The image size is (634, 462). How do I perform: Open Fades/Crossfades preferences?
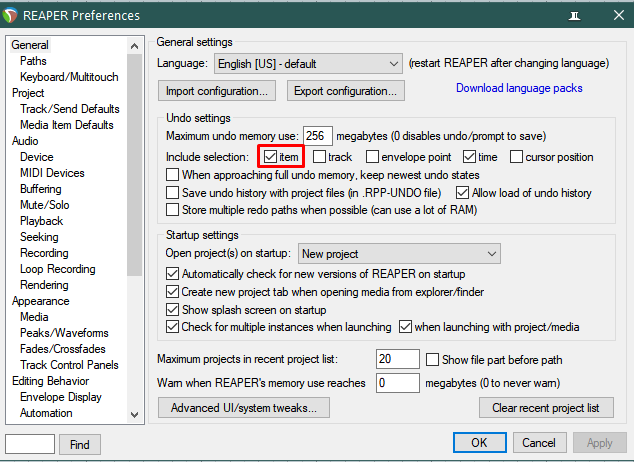(63, 349)
